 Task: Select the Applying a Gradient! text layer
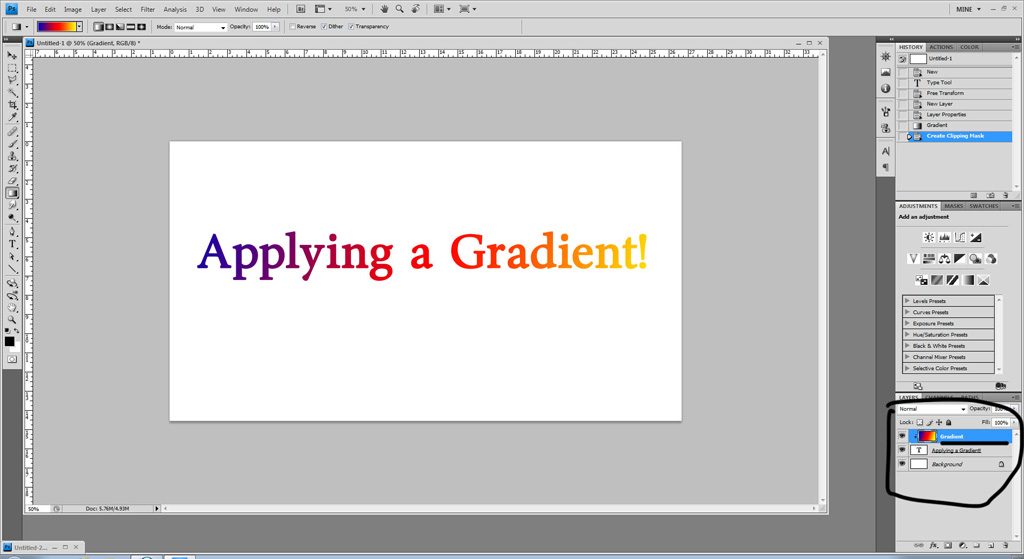956,450
